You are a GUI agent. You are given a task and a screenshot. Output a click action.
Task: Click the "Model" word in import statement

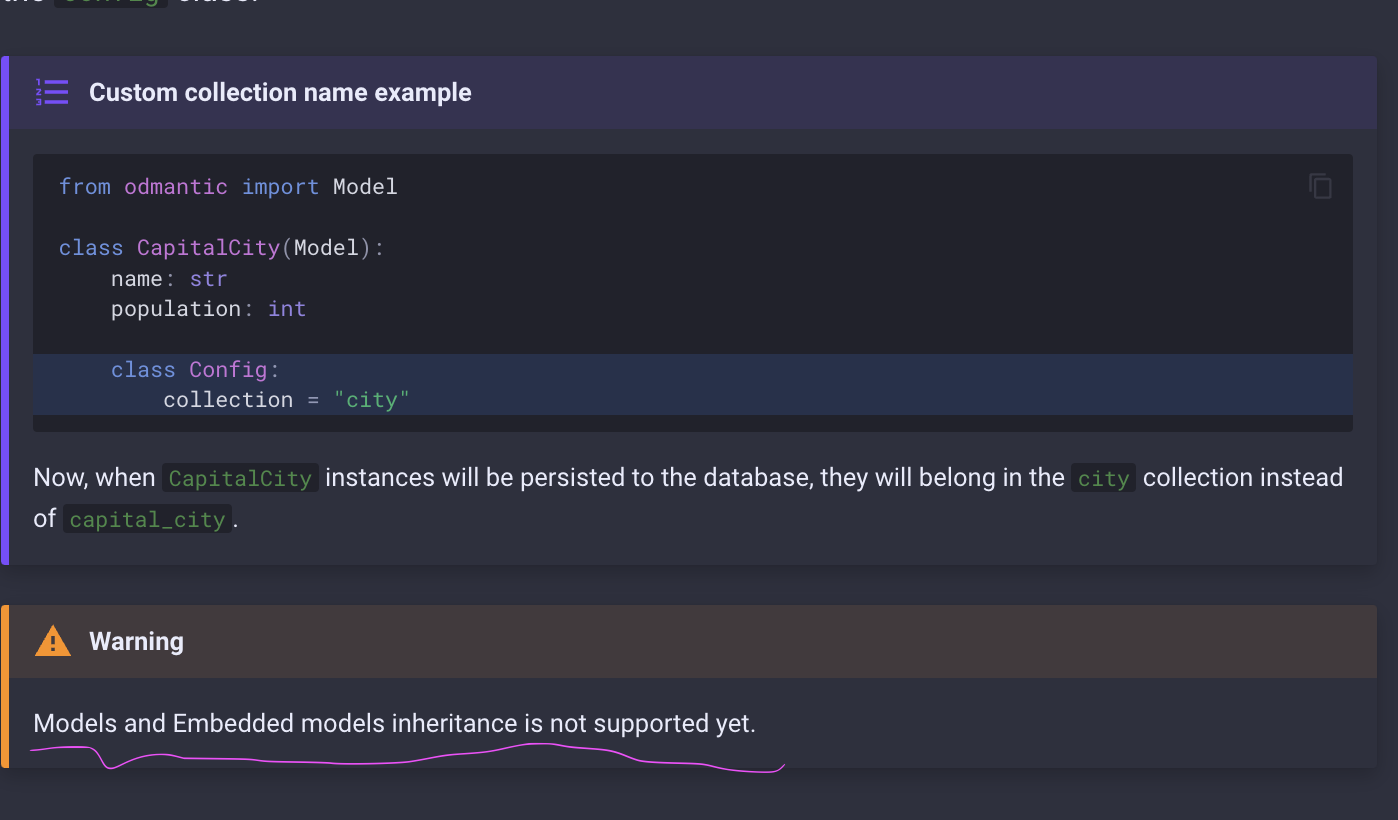[x=365, y=186]
